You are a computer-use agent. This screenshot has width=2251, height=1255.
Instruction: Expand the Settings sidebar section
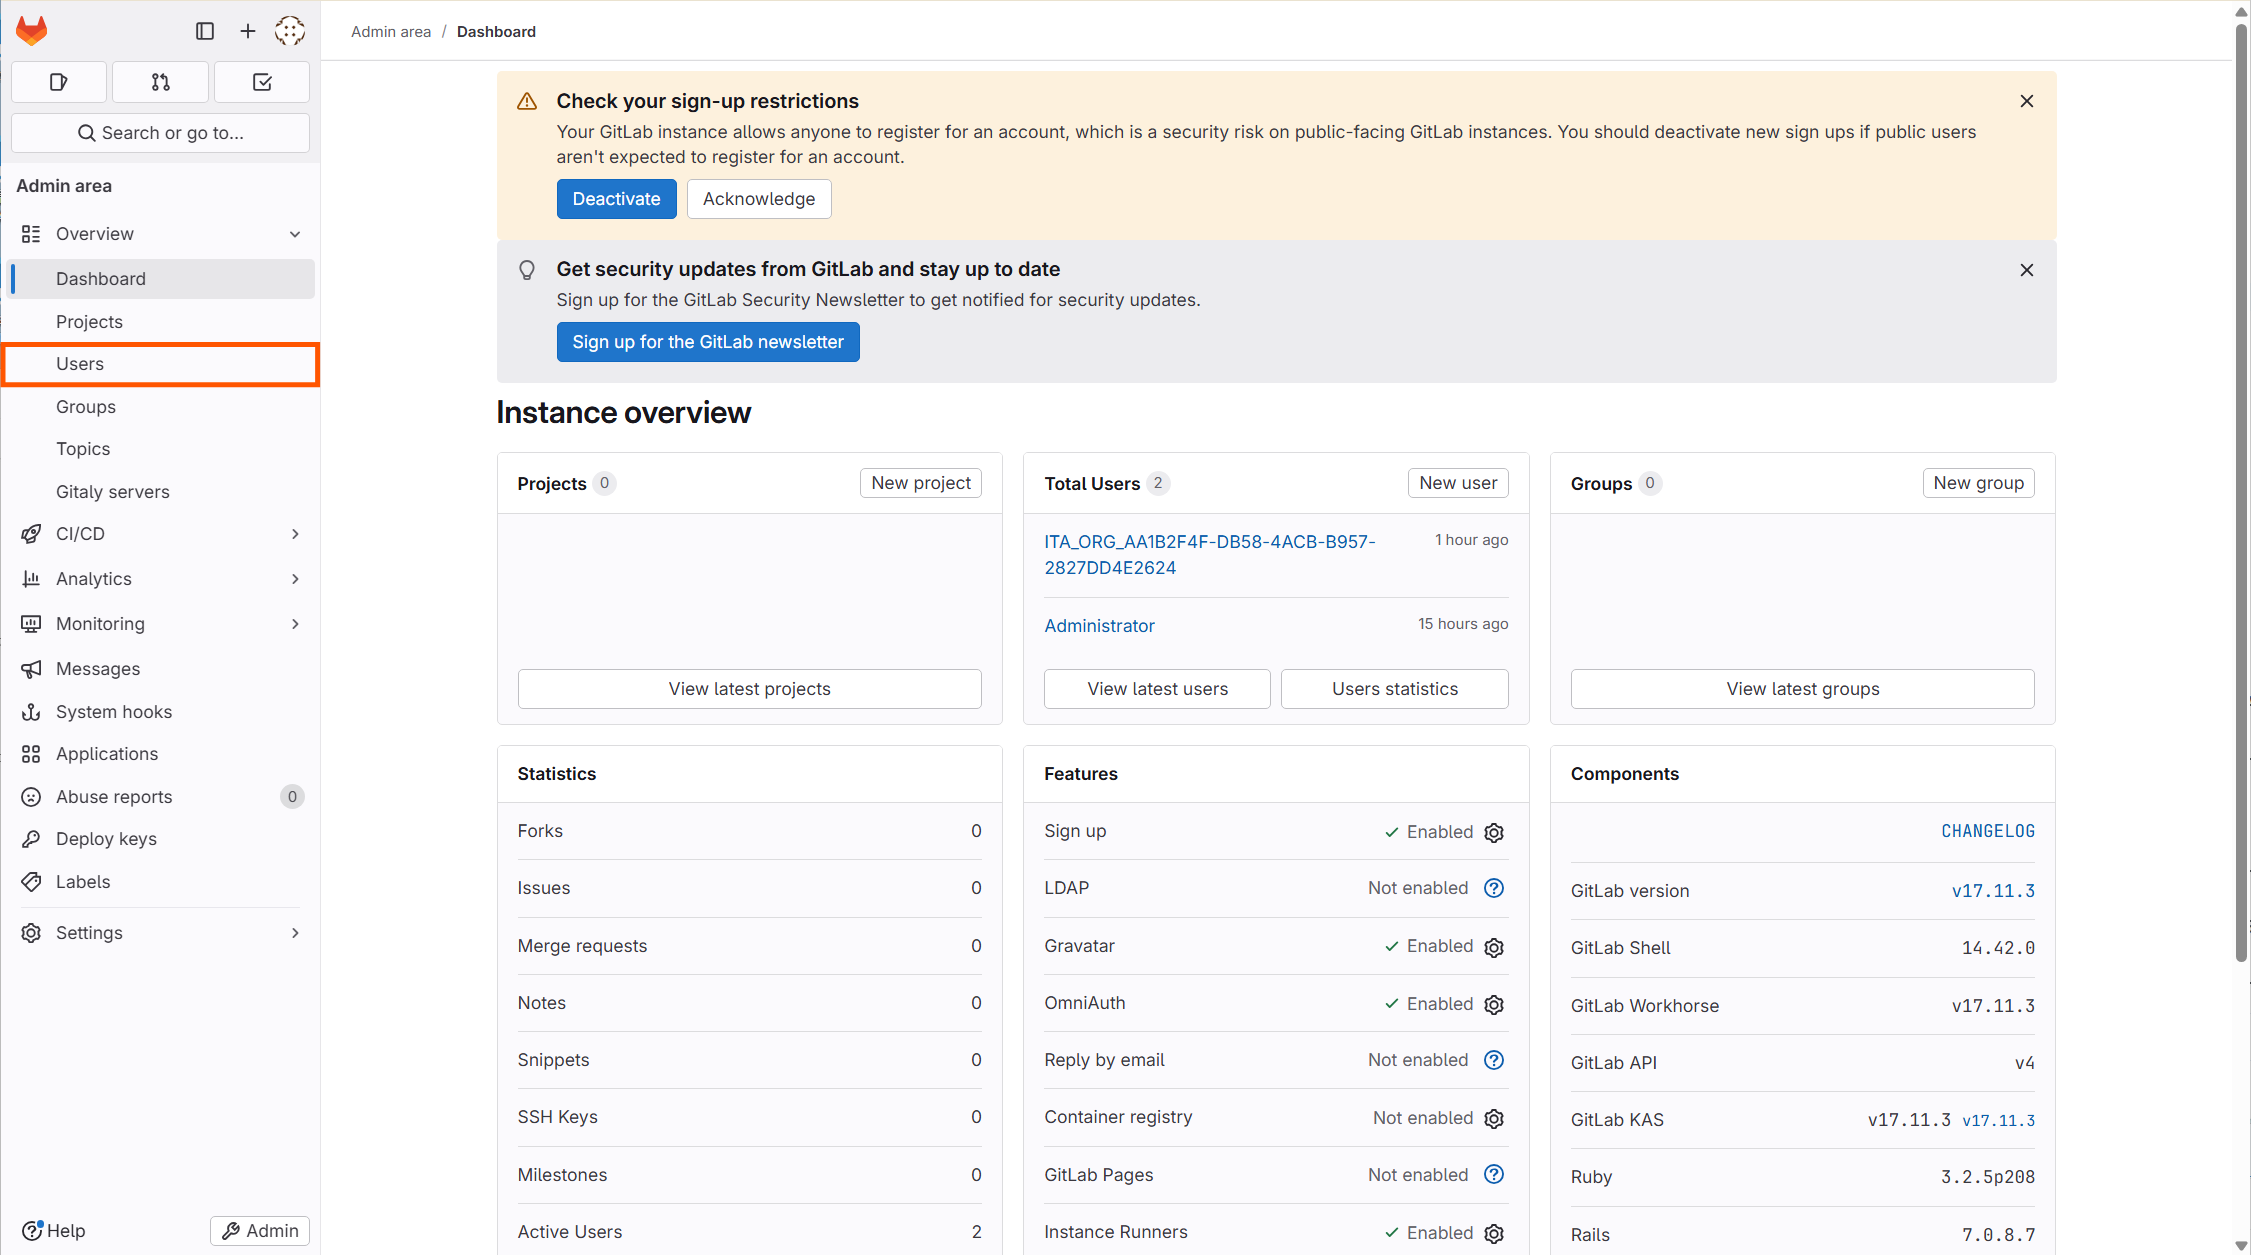click(x=295, y=933)
